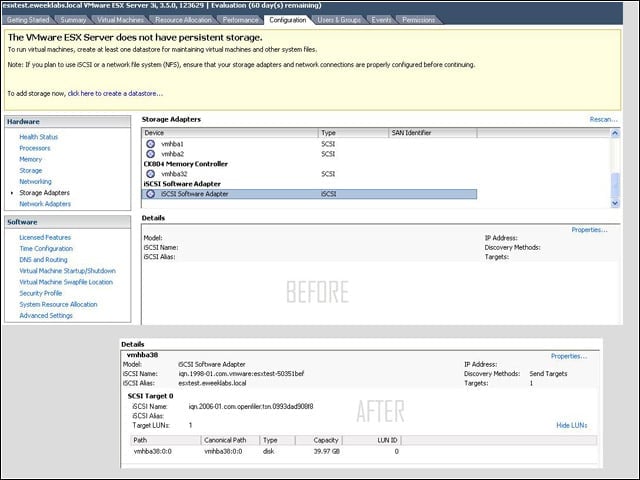Open the Users & Groups tab
The height and width of the screenshot is (480, 640).
[339, 20]
